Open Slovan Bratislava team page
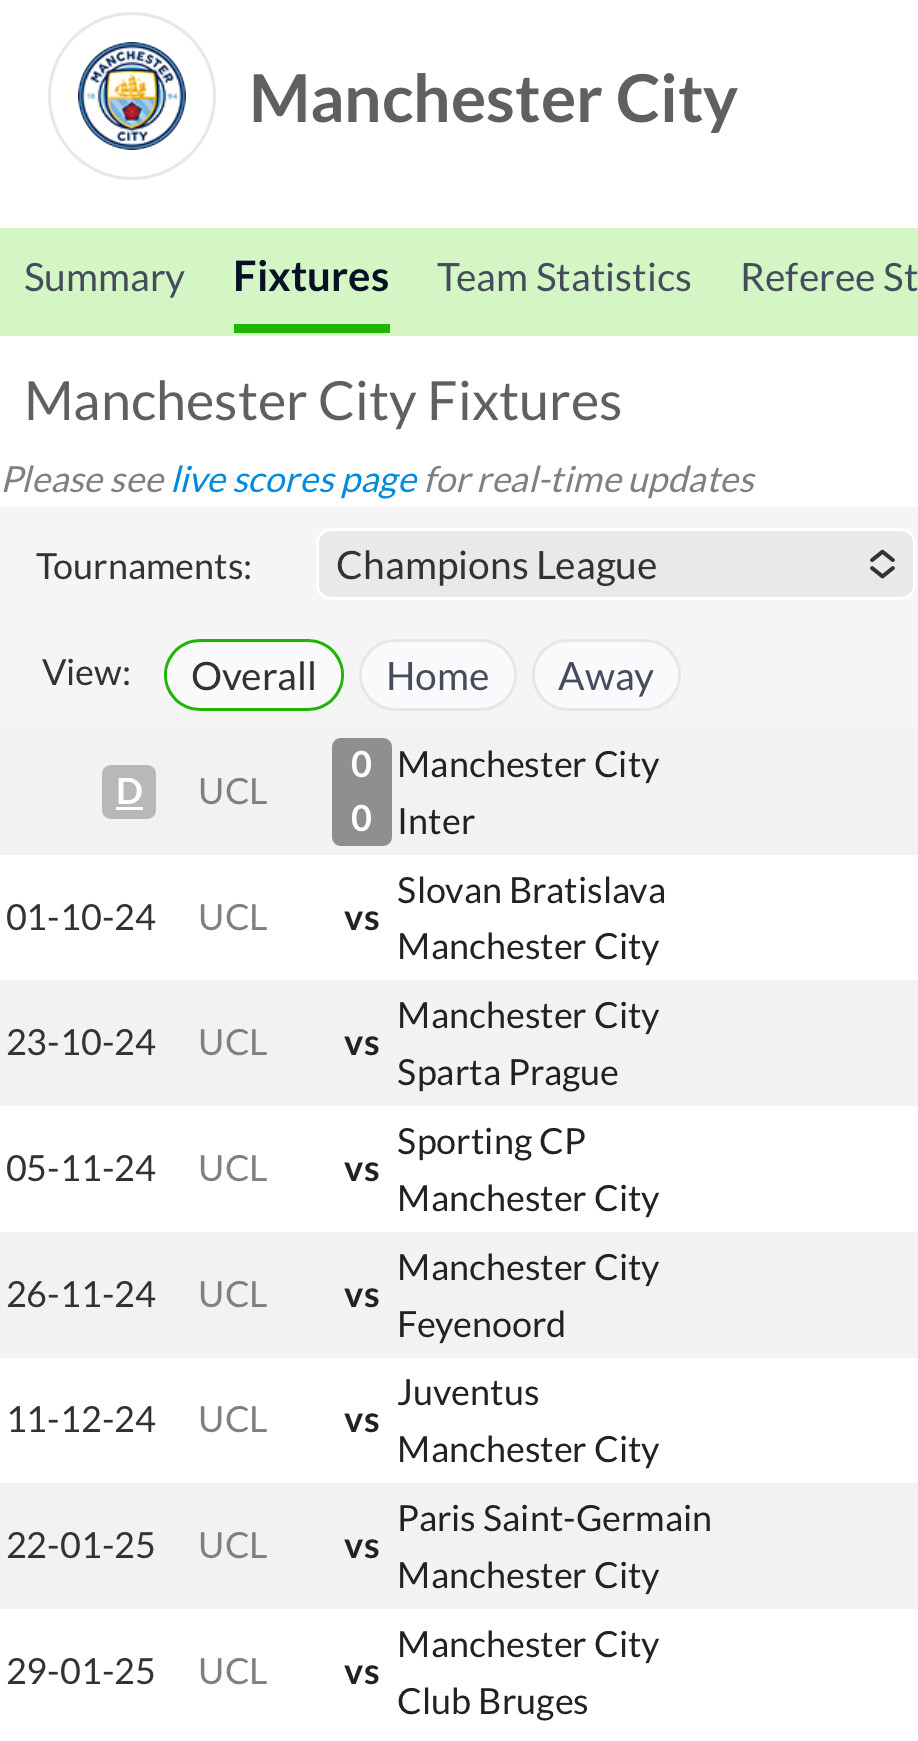This screenshot has width=918, height=1741. (531, 890)
